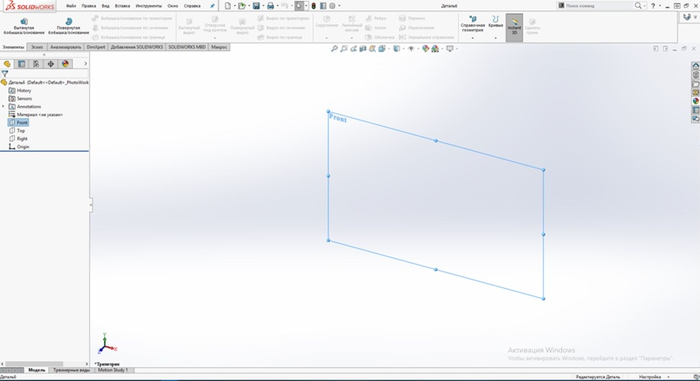Click the Print icon in the top toolbar

[x=271, y=6]
